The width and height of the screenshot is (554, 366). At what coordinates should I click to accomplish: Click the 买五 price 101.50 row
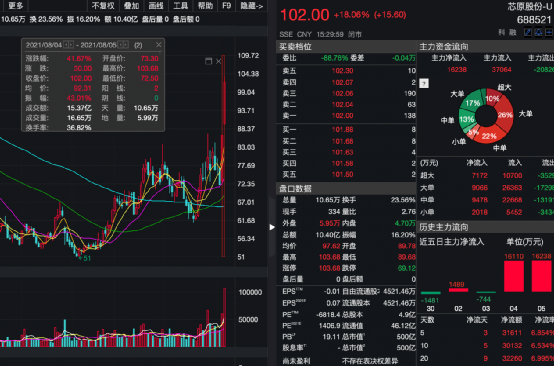click(346, 174)
